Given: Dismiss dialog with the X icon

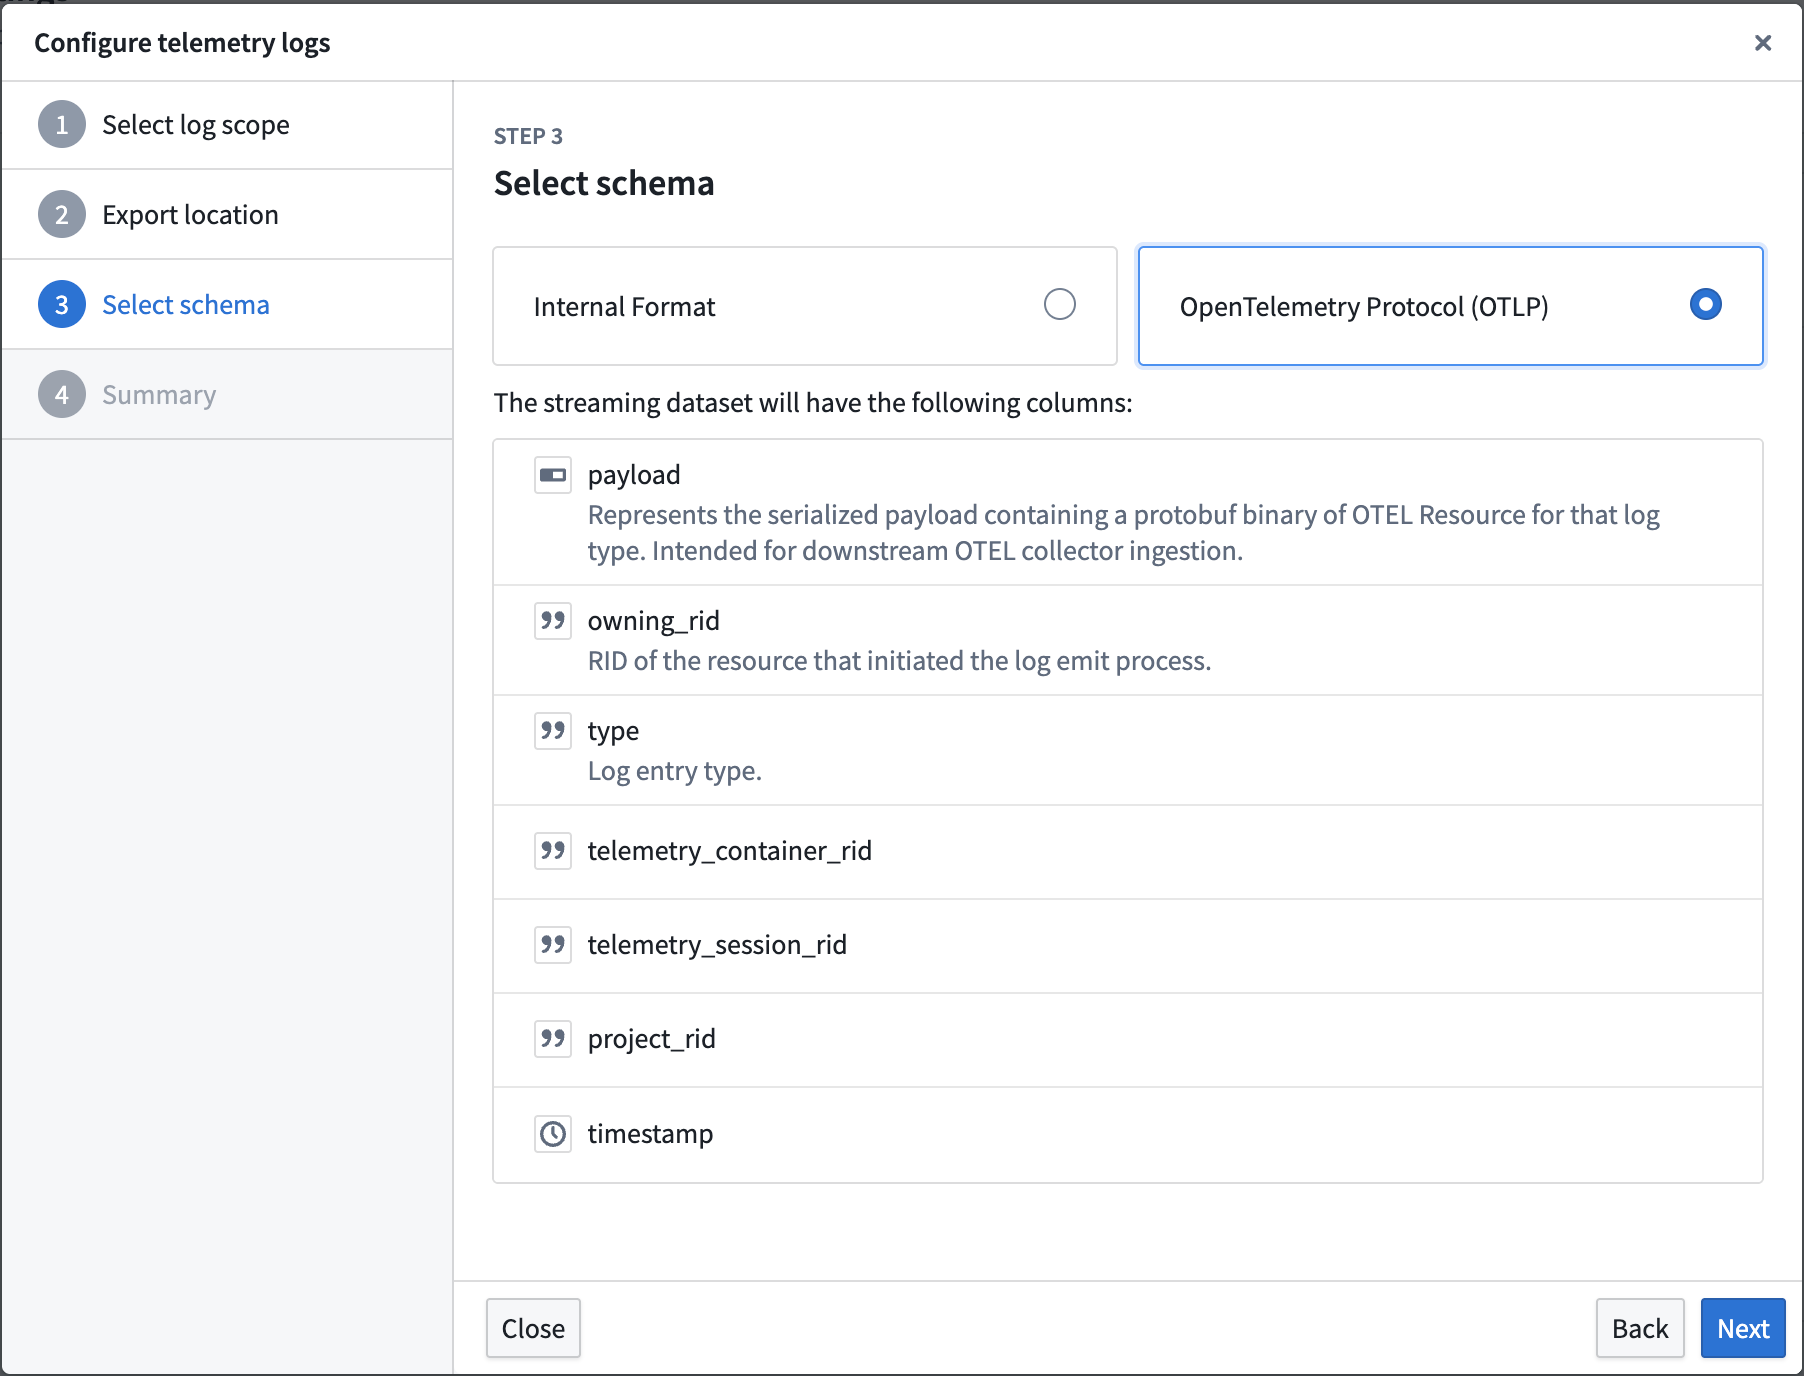Looking at the screenshot, I should (x=1761, y=43).
